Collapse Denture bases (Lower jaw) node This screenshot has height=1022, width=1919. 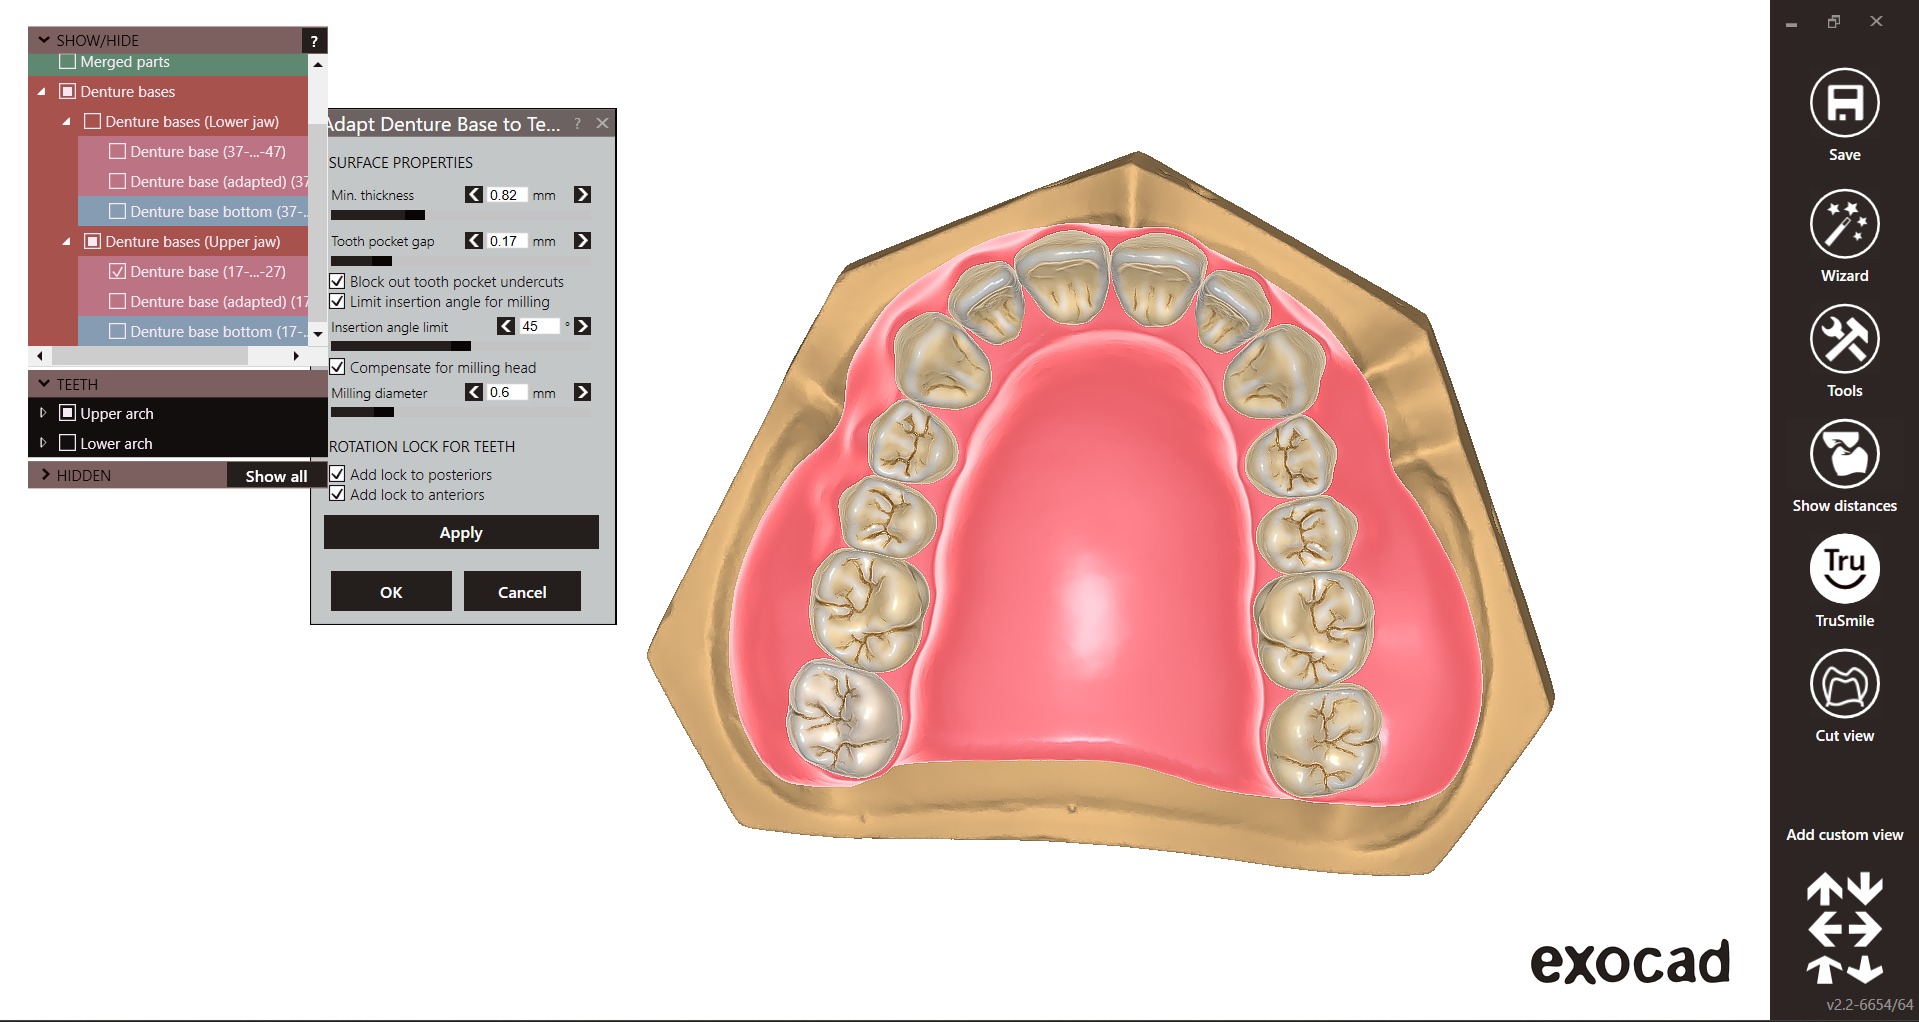67,122
